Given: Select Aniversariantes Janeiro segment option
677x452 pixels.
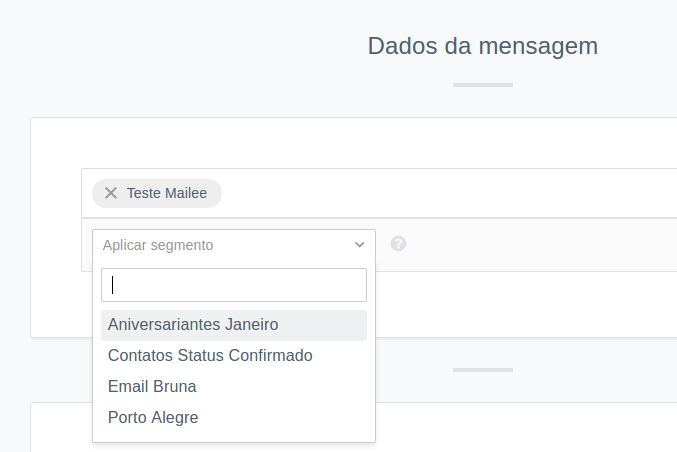Looking at the screenshot, I should coord(193,325).
